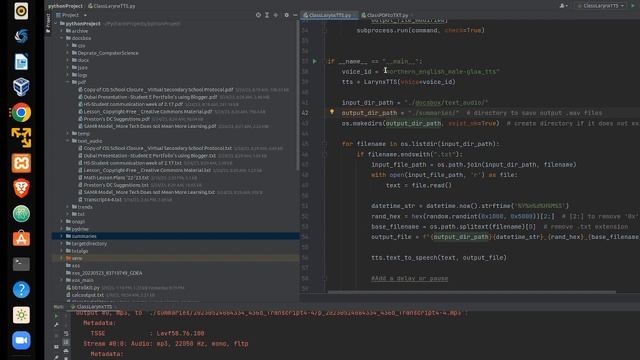Open Brave browser from the dock

click(x=21, y=188)
